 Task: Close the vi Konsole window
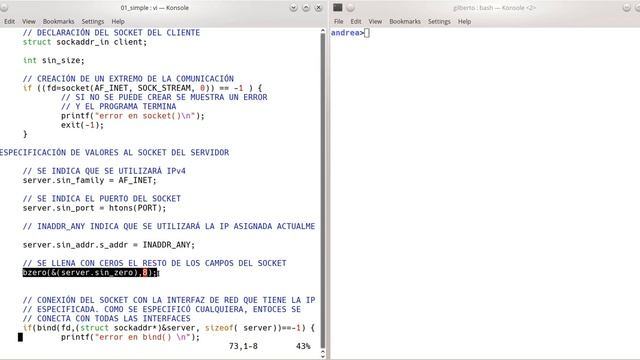pos(318,8)
